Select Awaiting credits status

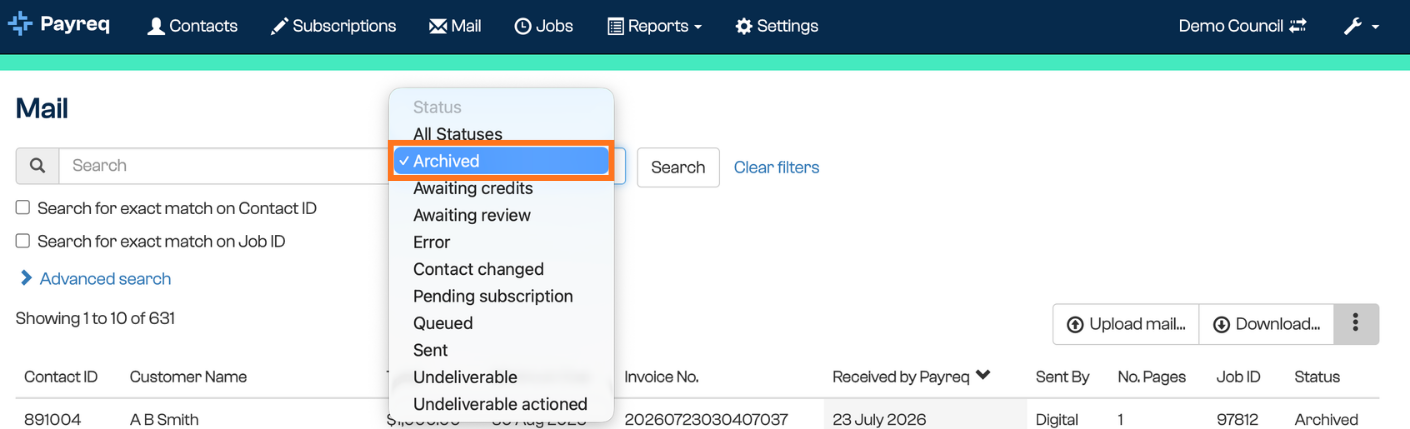(x=501, y=188)
